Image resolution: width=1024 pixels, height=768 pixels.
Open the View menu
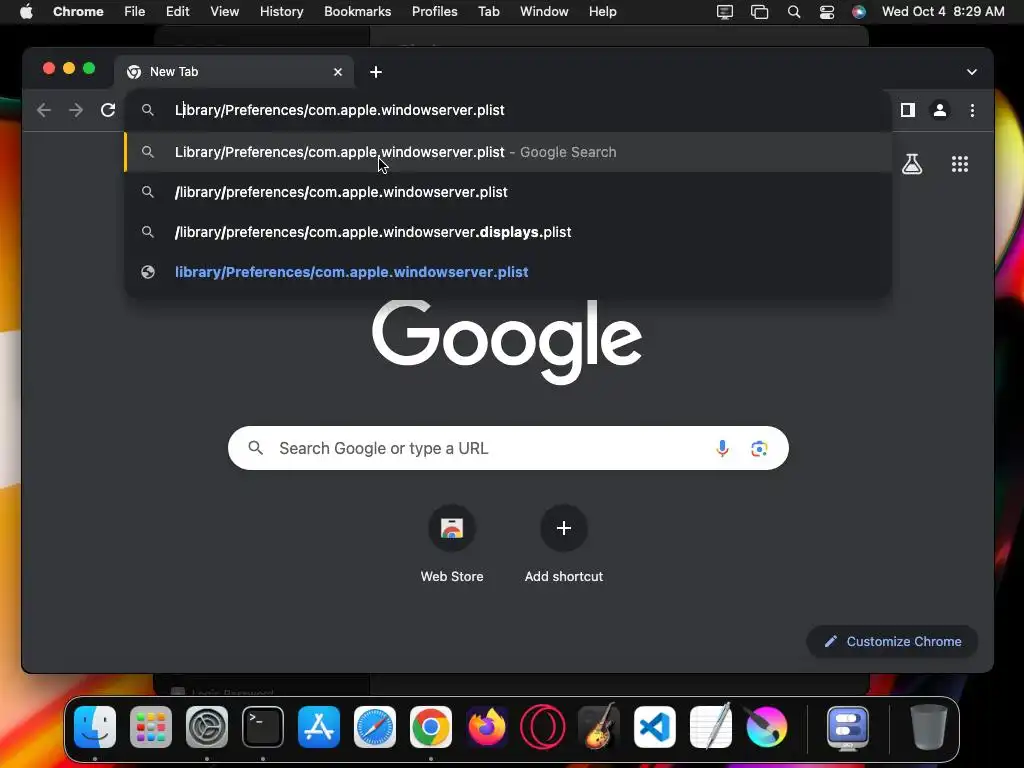pyautogui.click(x=224, y=12)
